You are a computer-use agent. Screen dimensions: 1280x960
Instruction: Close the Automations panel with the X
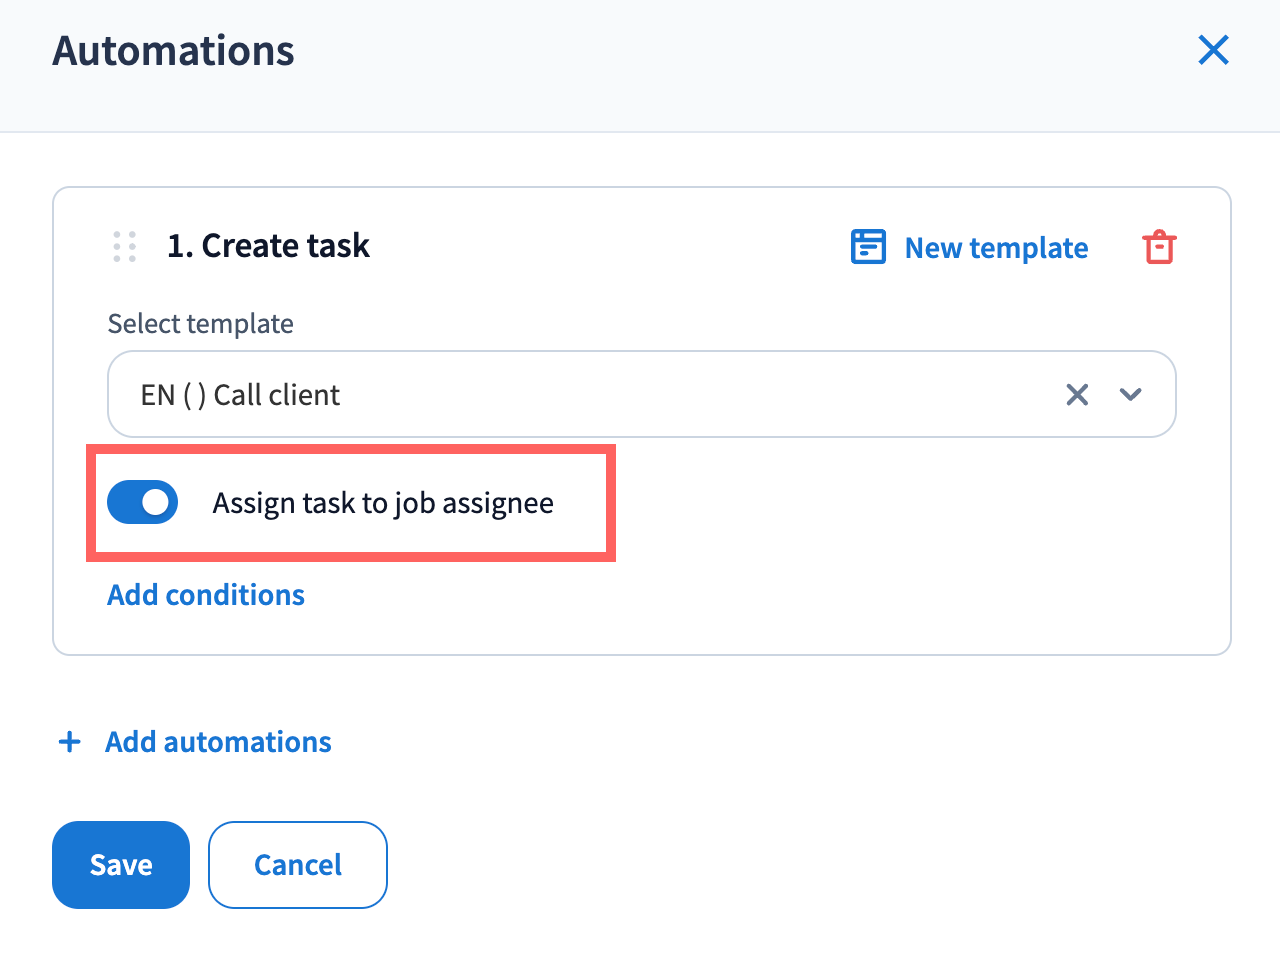(x=1213, y=50)
